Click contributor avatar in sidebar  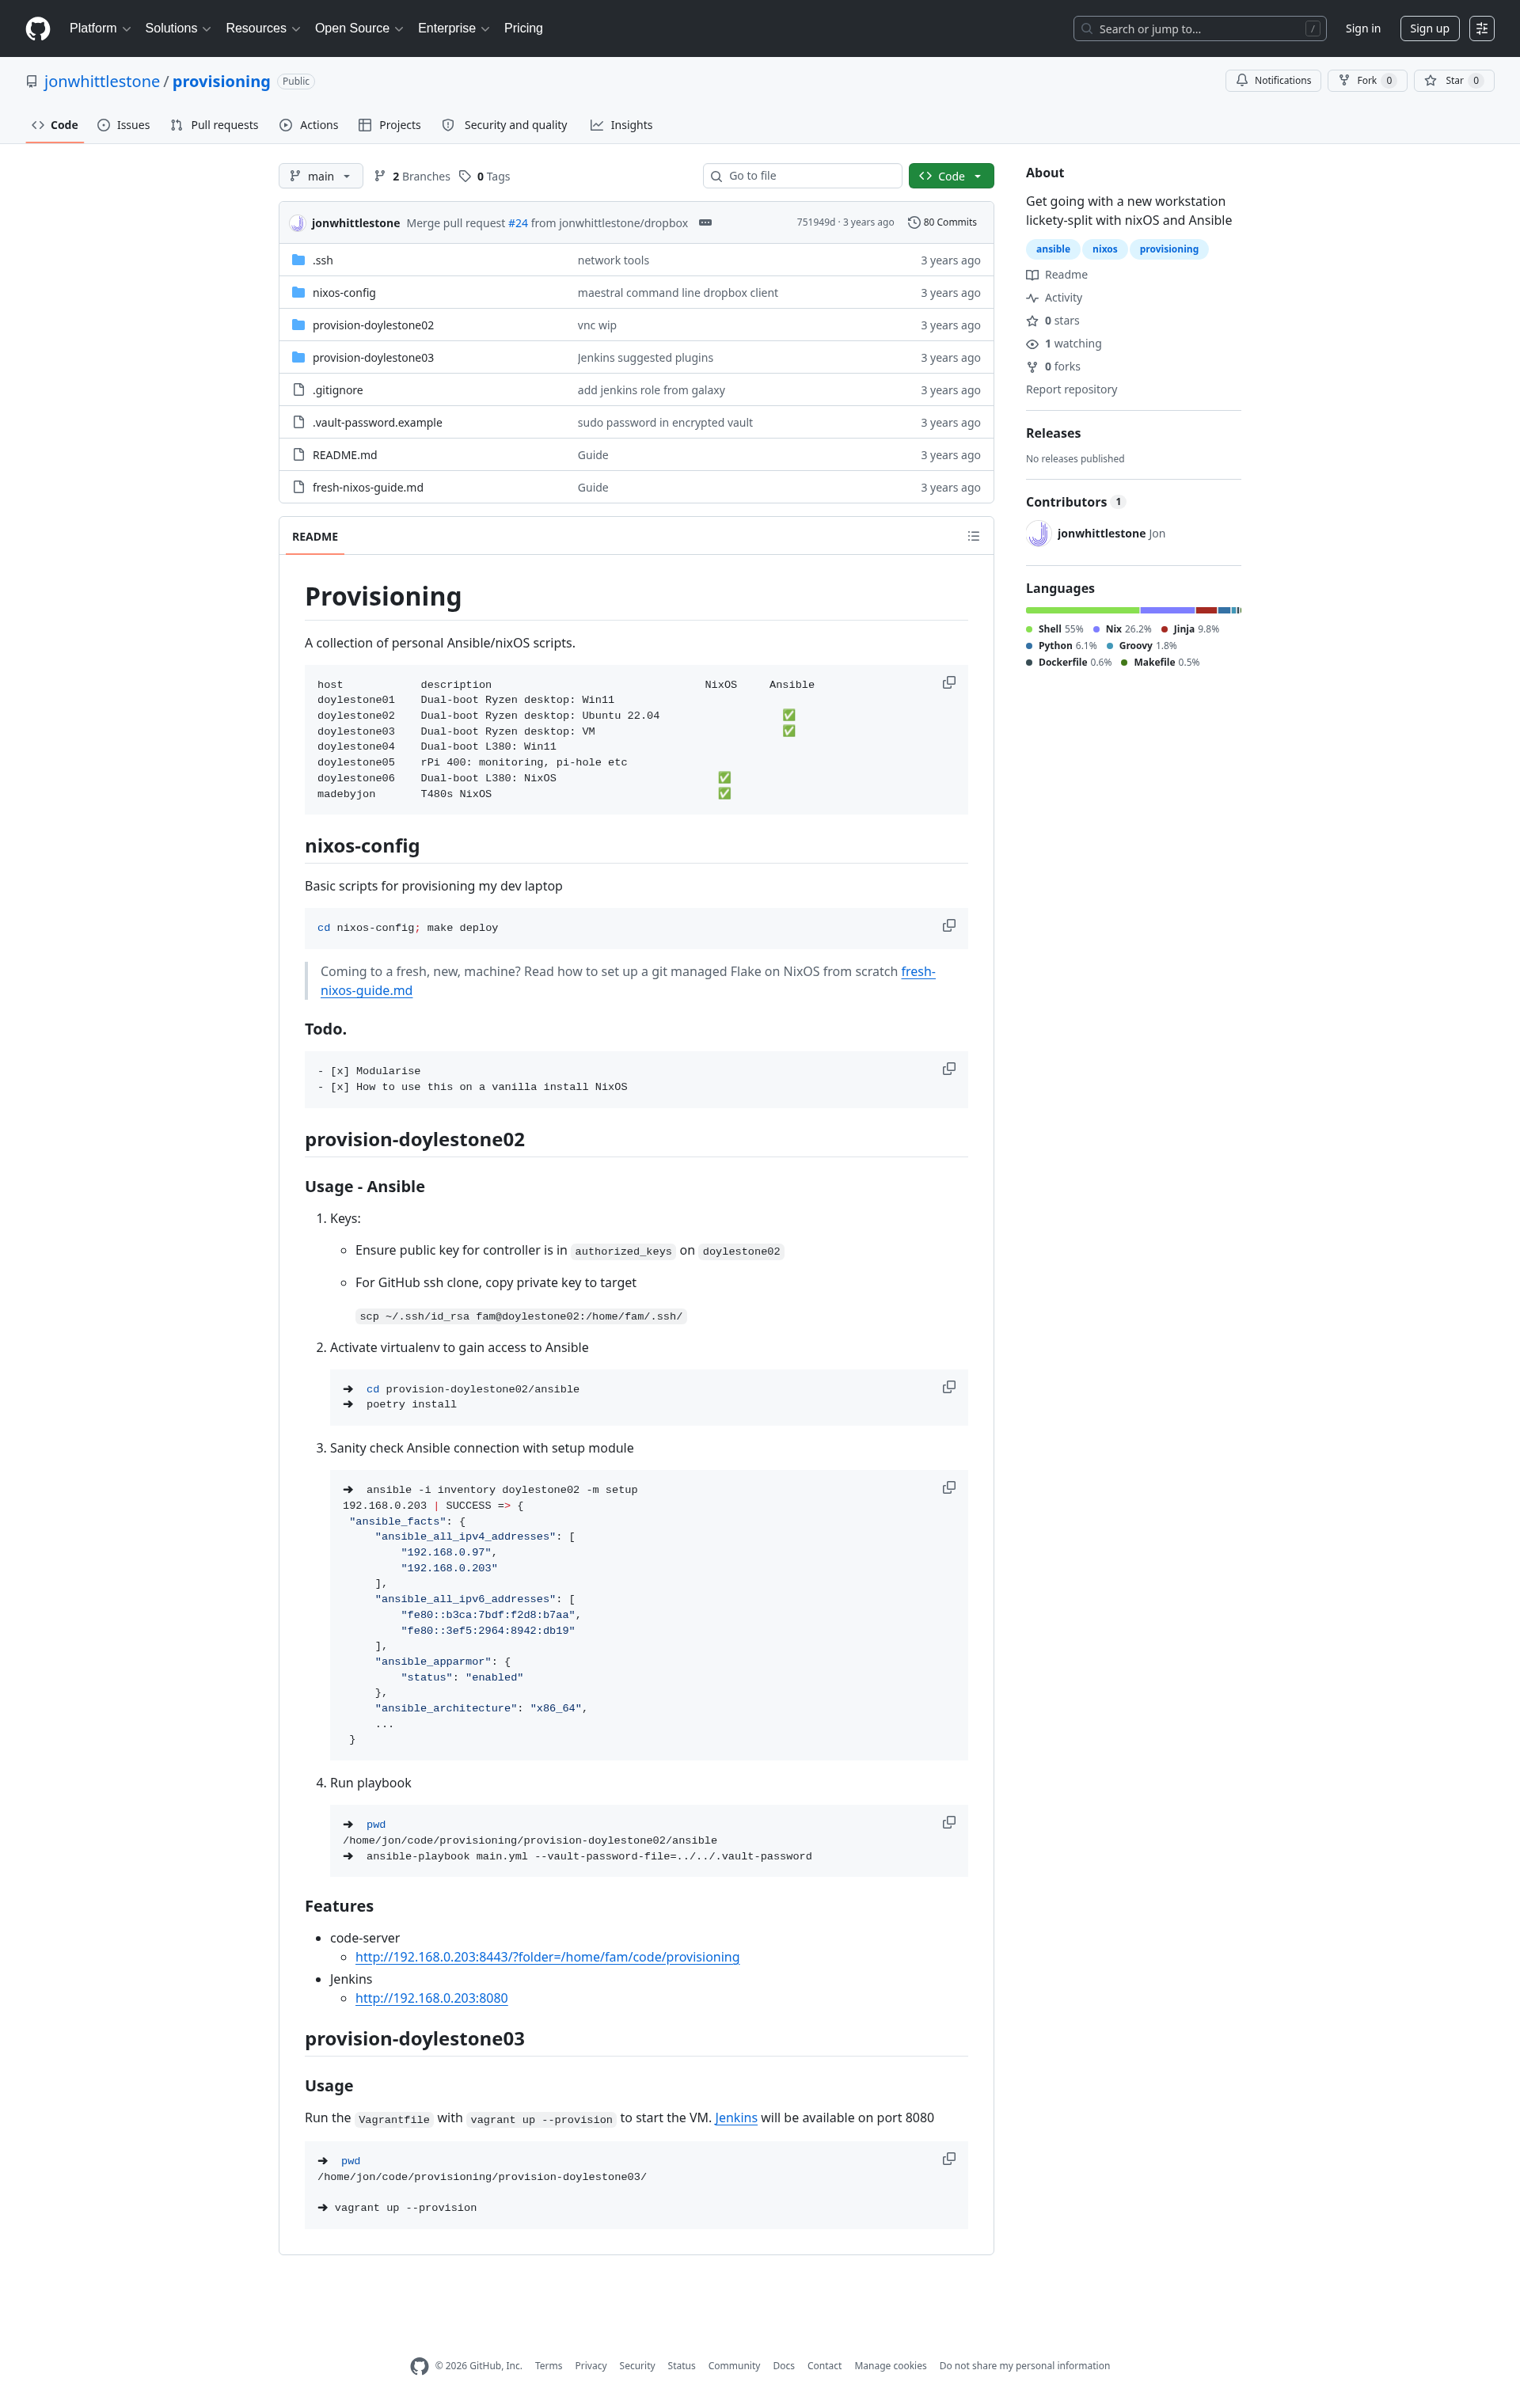(x=1038, y=534)
